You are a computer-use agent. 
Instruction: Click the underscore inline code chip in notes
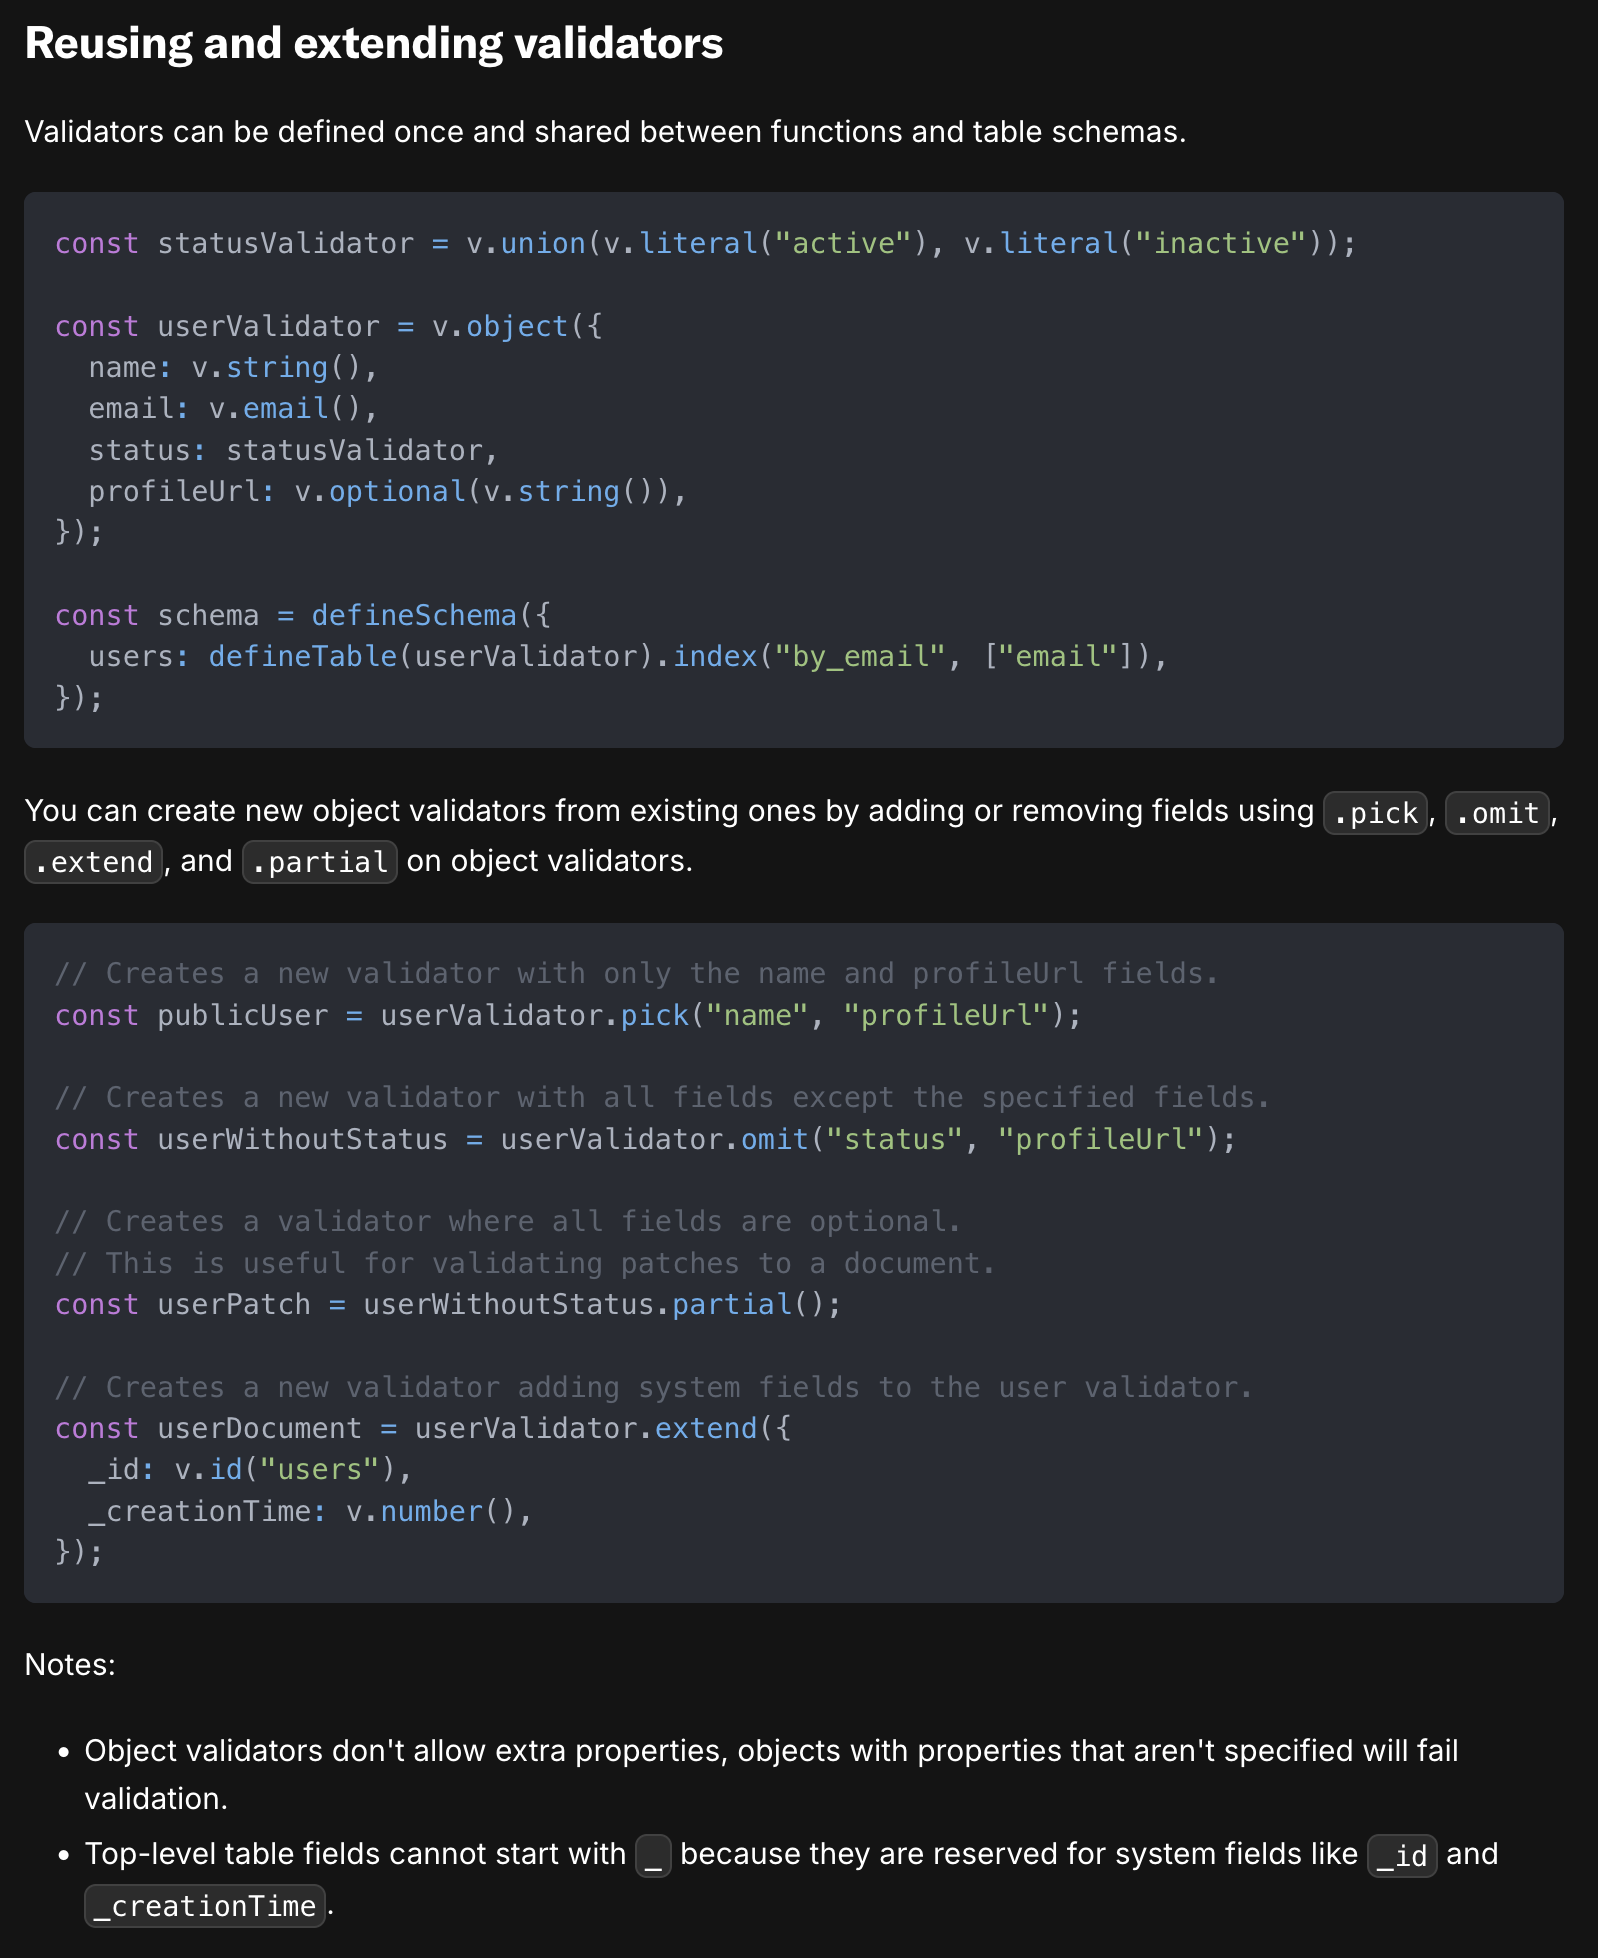[653, 1856]
